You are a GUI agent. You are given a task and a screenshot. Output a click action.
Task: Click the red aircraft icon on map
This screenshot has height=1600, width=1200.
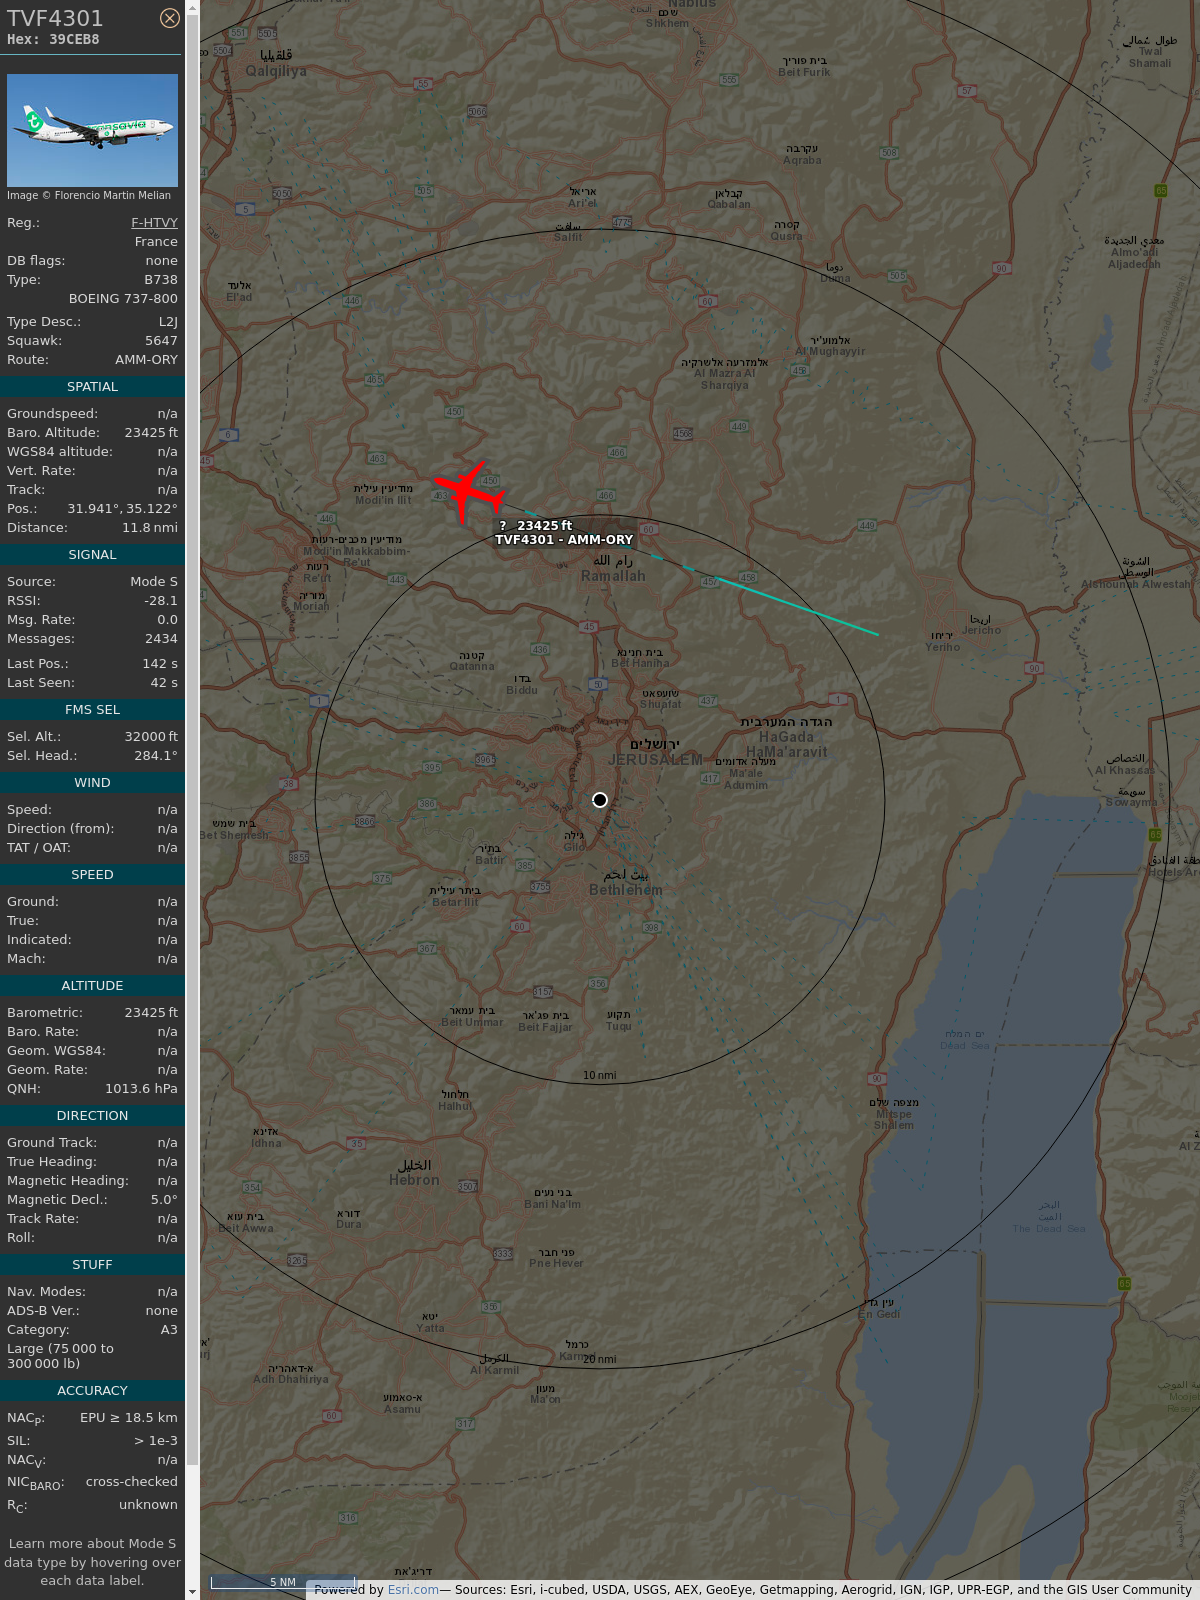pos(468,491)
